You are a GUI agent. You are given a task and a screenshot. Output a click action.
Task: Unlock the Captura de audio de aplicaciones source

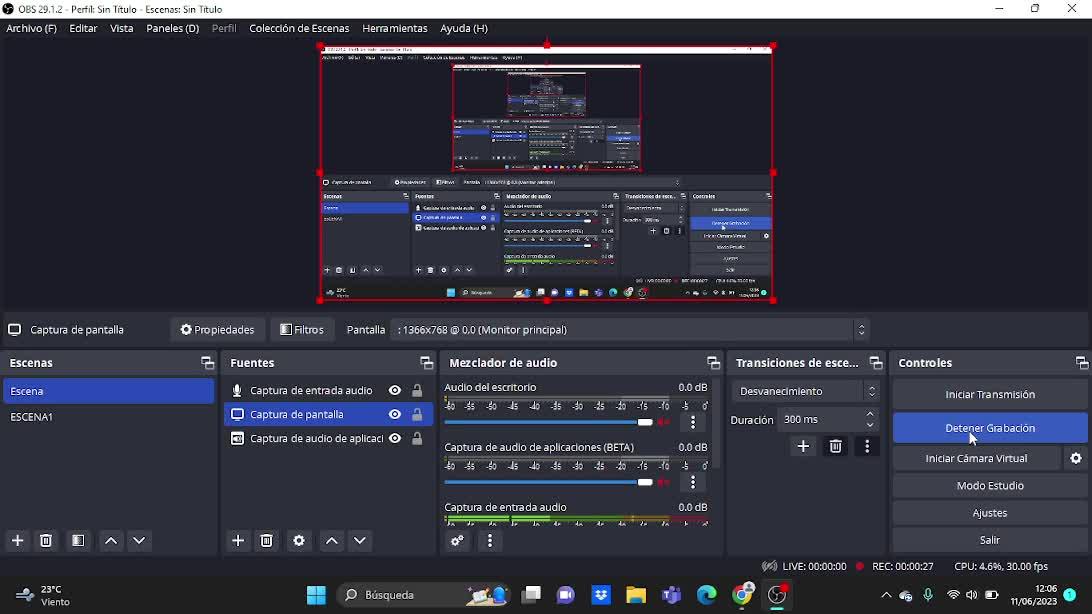coord(417,439)
